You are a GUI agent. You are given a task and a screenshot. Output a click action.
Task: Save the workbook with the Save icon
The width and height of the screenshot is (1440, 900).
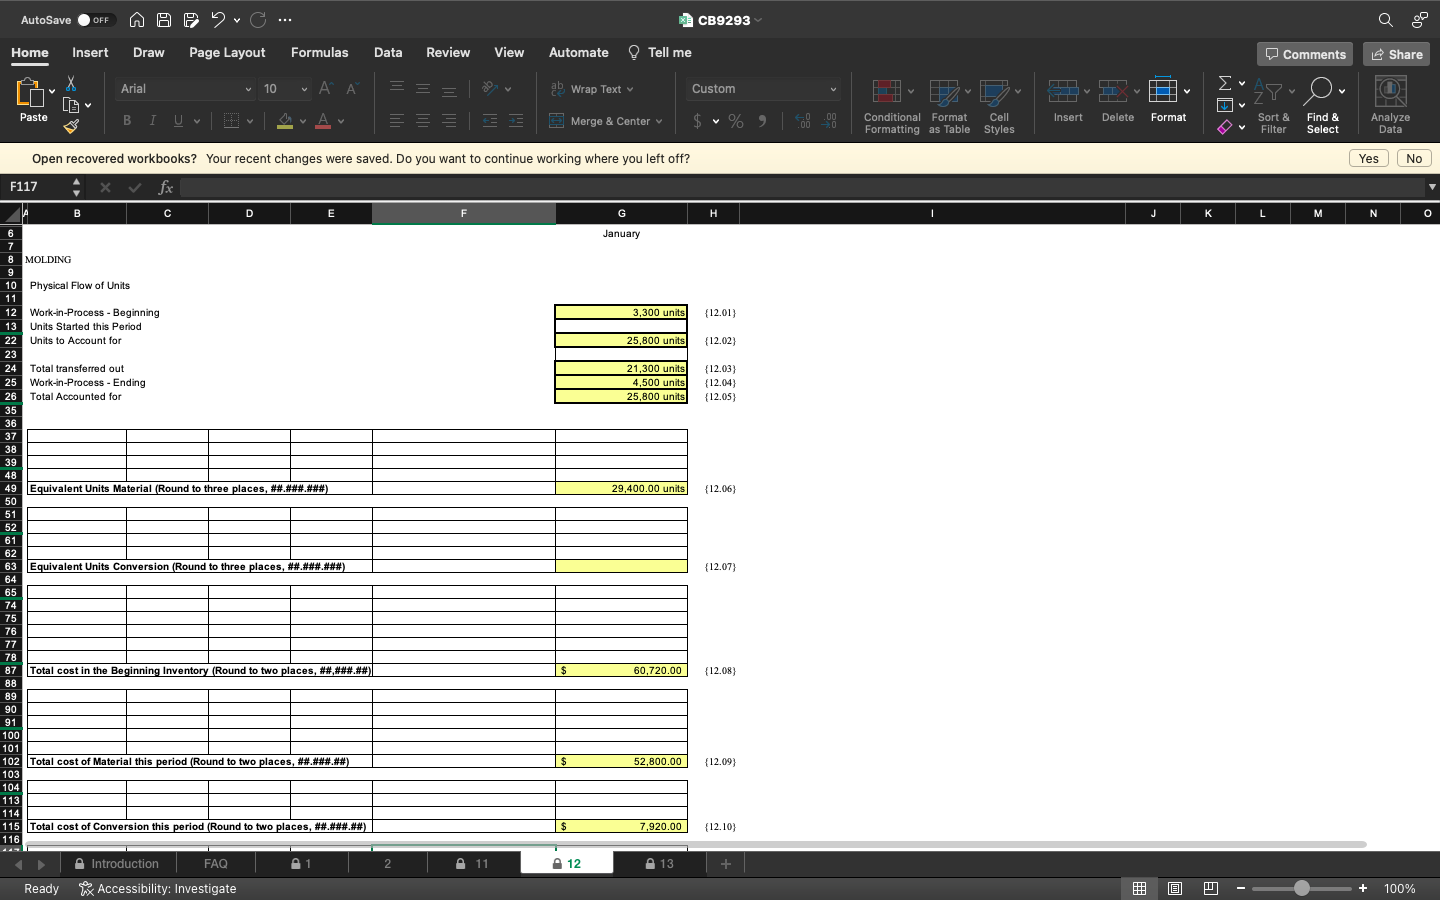[164, 20]
